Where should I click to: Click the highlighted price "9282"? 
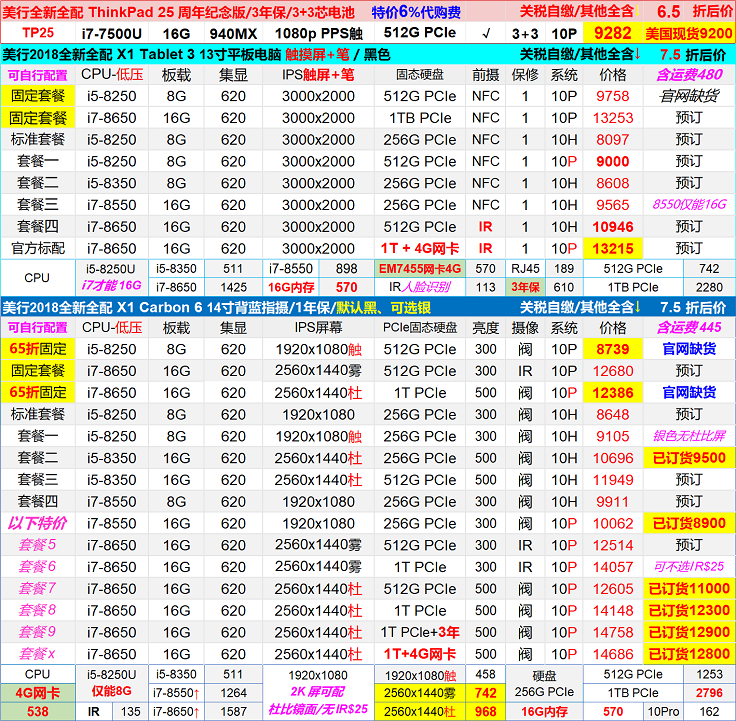click(x=613, y=33)
